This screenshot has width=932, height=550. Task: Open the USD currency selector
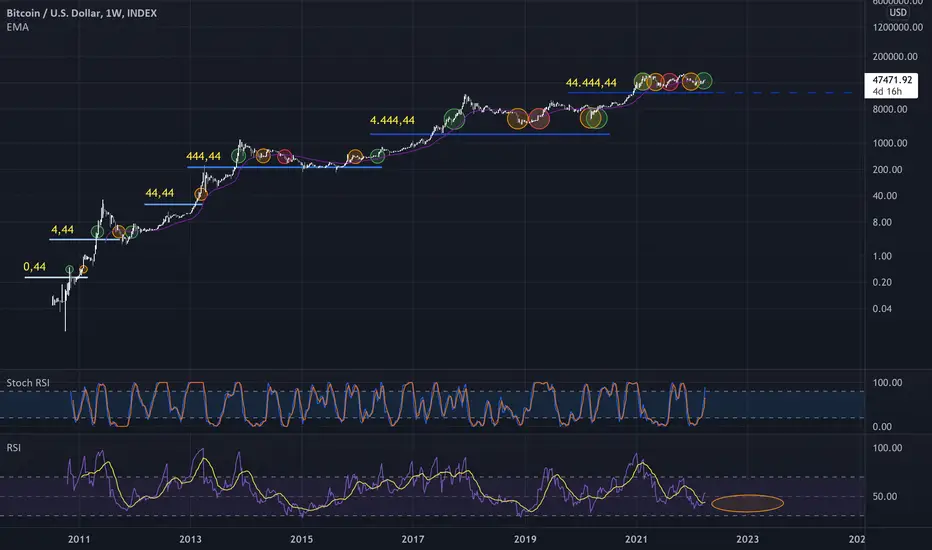click(898, 12)
